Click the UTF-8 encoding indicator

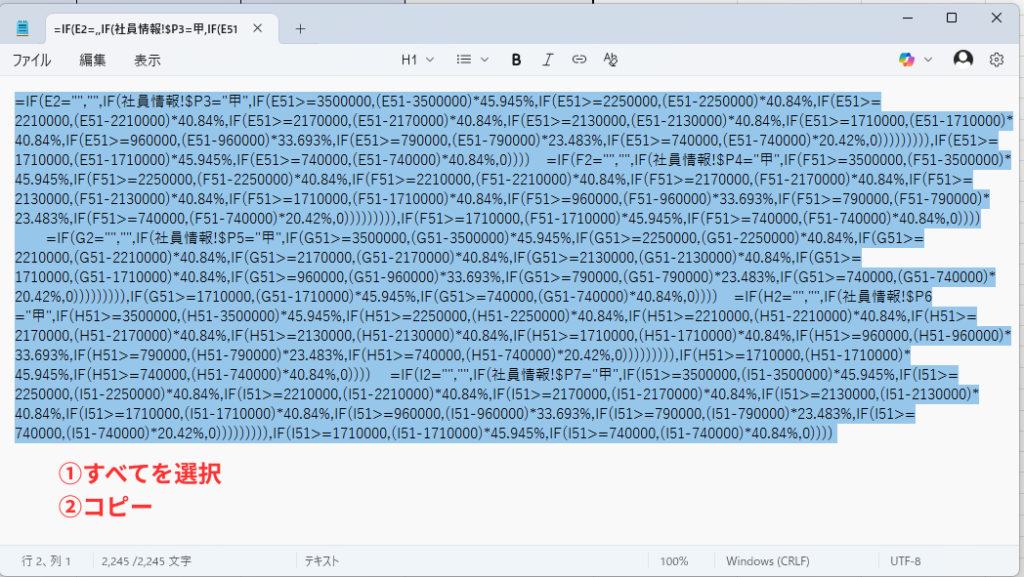click(x=904, y=561)
